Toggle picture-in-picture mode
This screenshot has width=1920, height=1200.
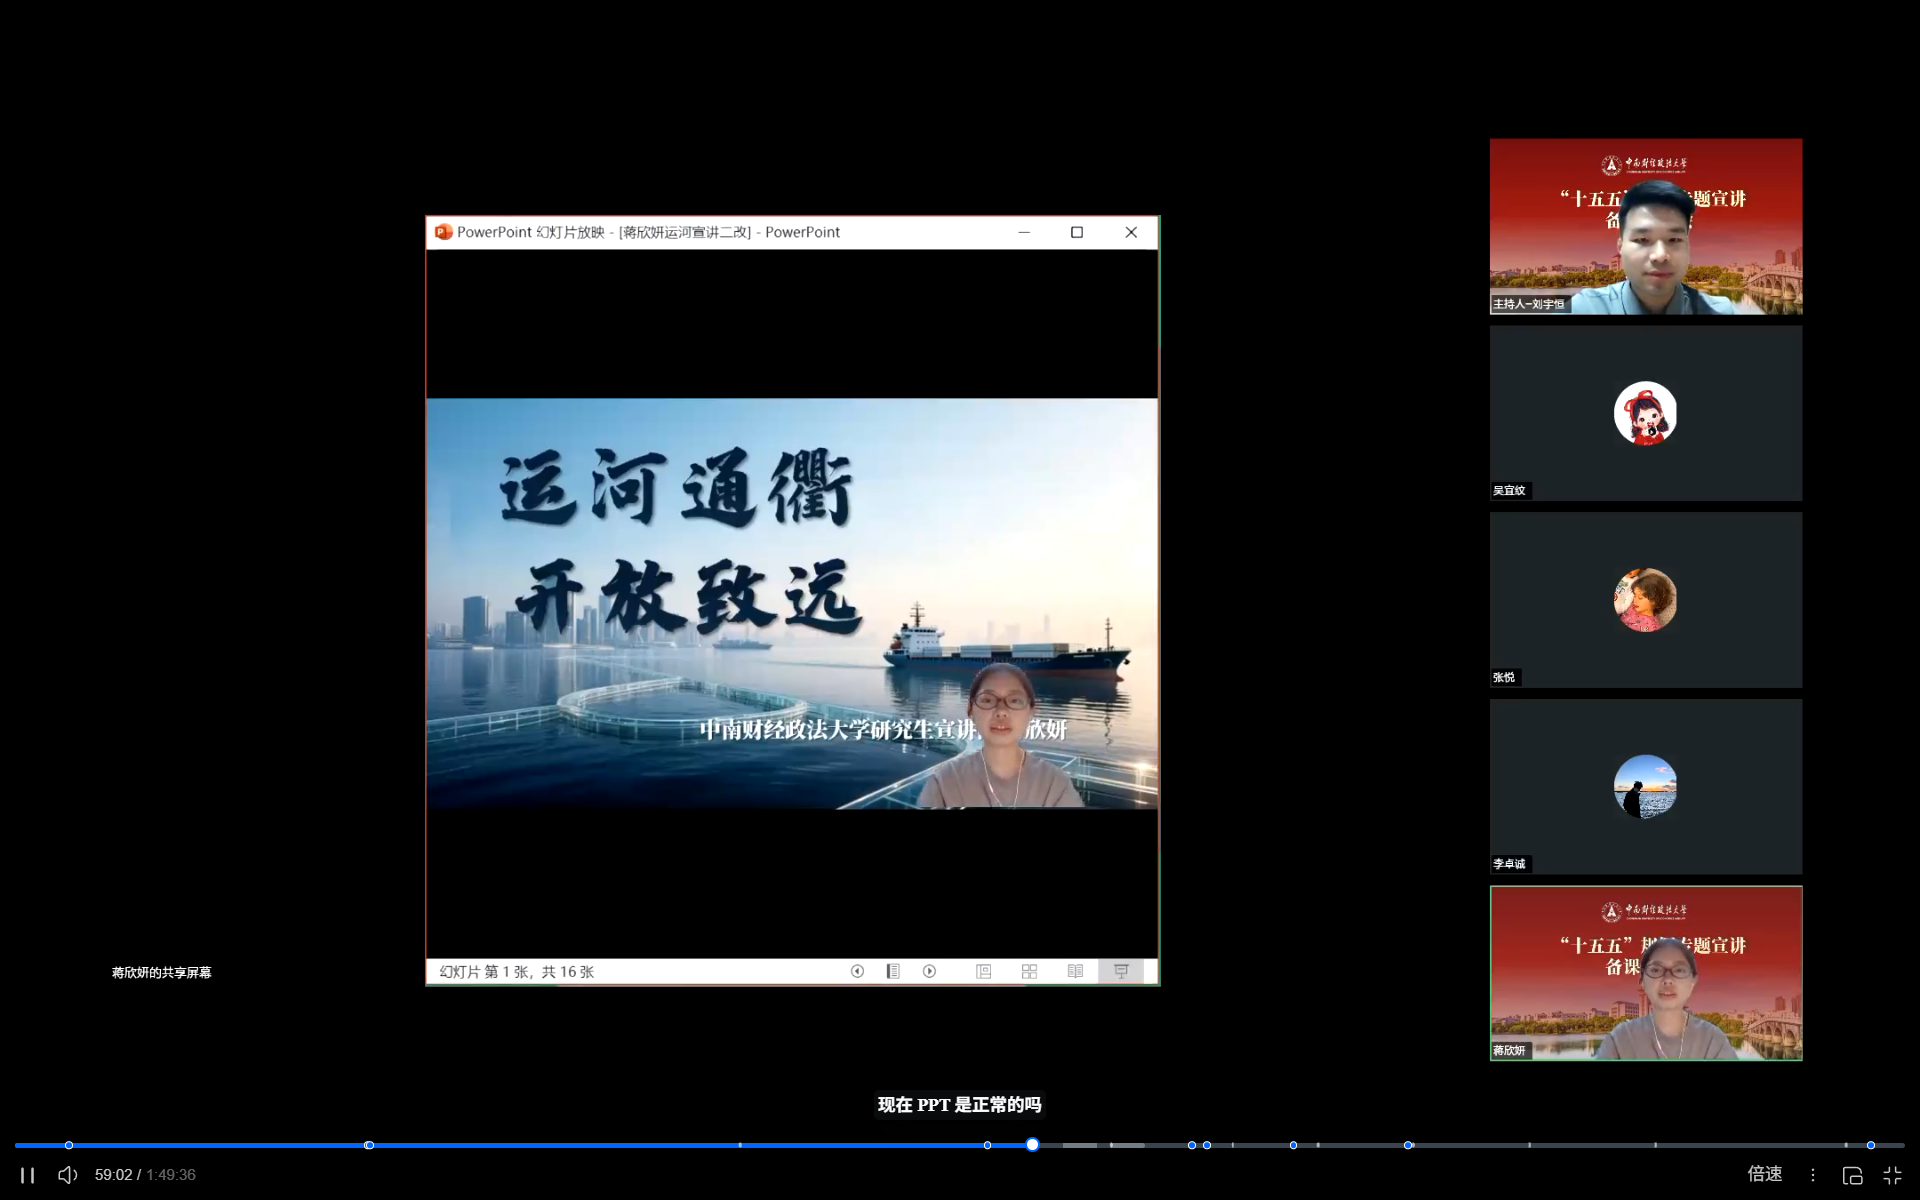point(1852,1175)
